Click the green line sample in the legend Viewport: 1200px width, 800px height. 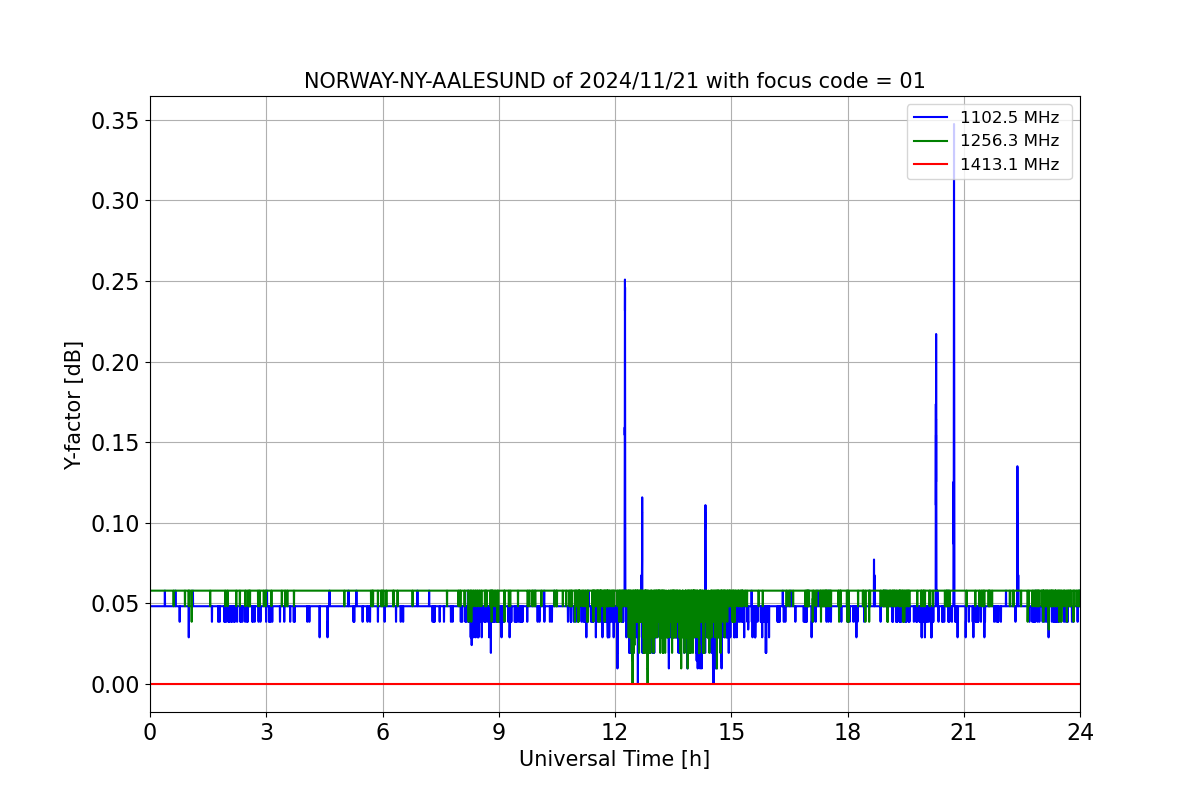pyautogui.click(x=931, y=142)
